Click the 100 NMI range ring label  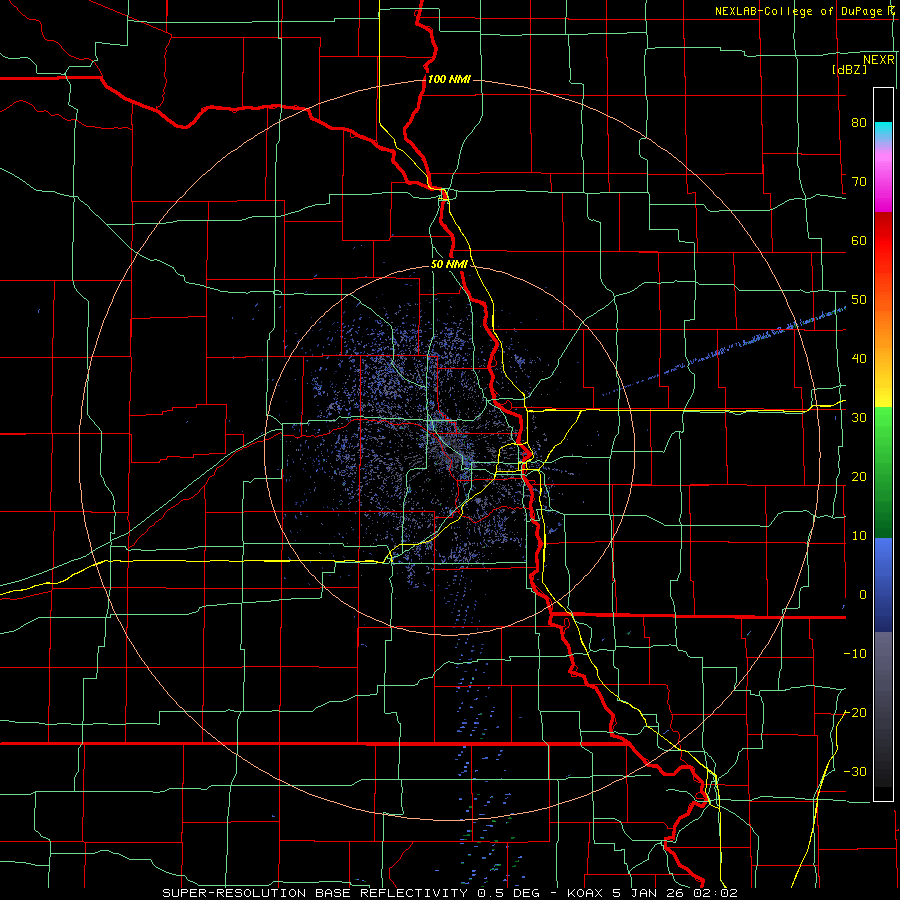pos(449,79)
